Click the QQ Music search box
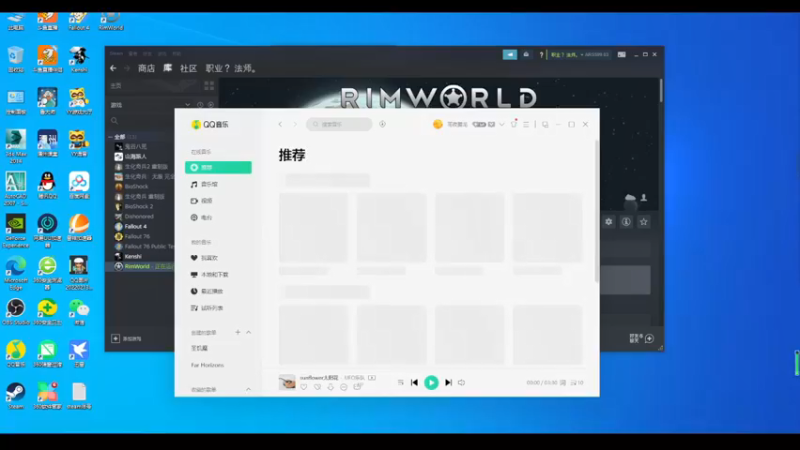 [339, 124]
